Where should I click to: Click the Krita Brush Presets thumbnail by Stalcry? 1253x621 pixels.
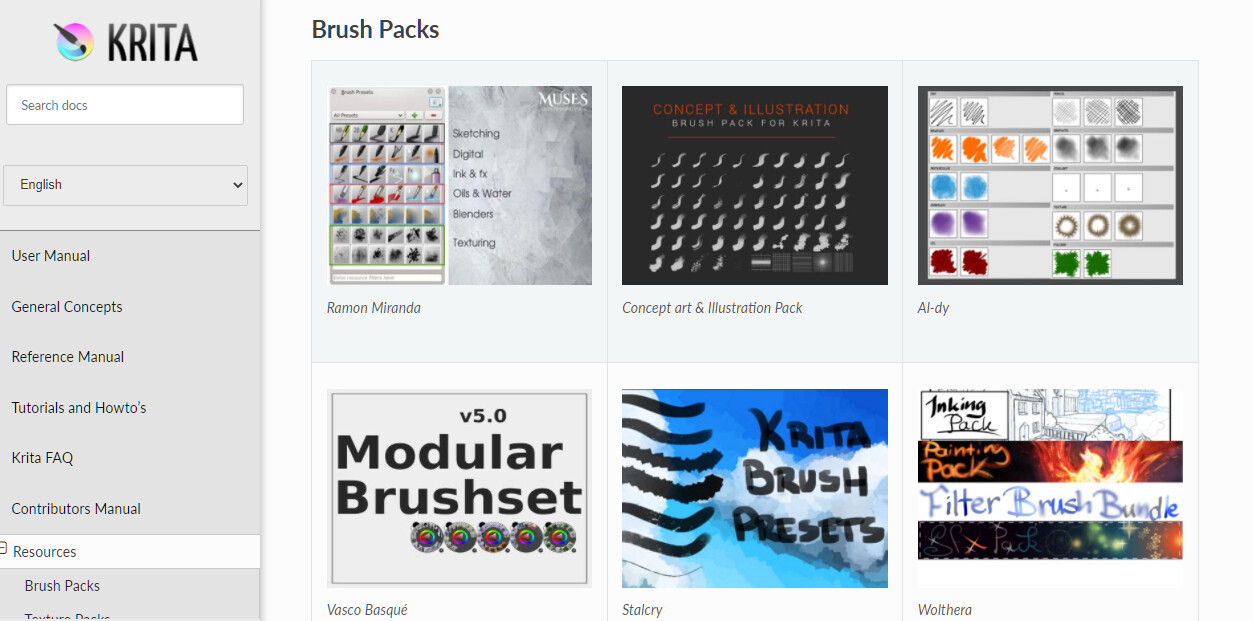point(755,488)
